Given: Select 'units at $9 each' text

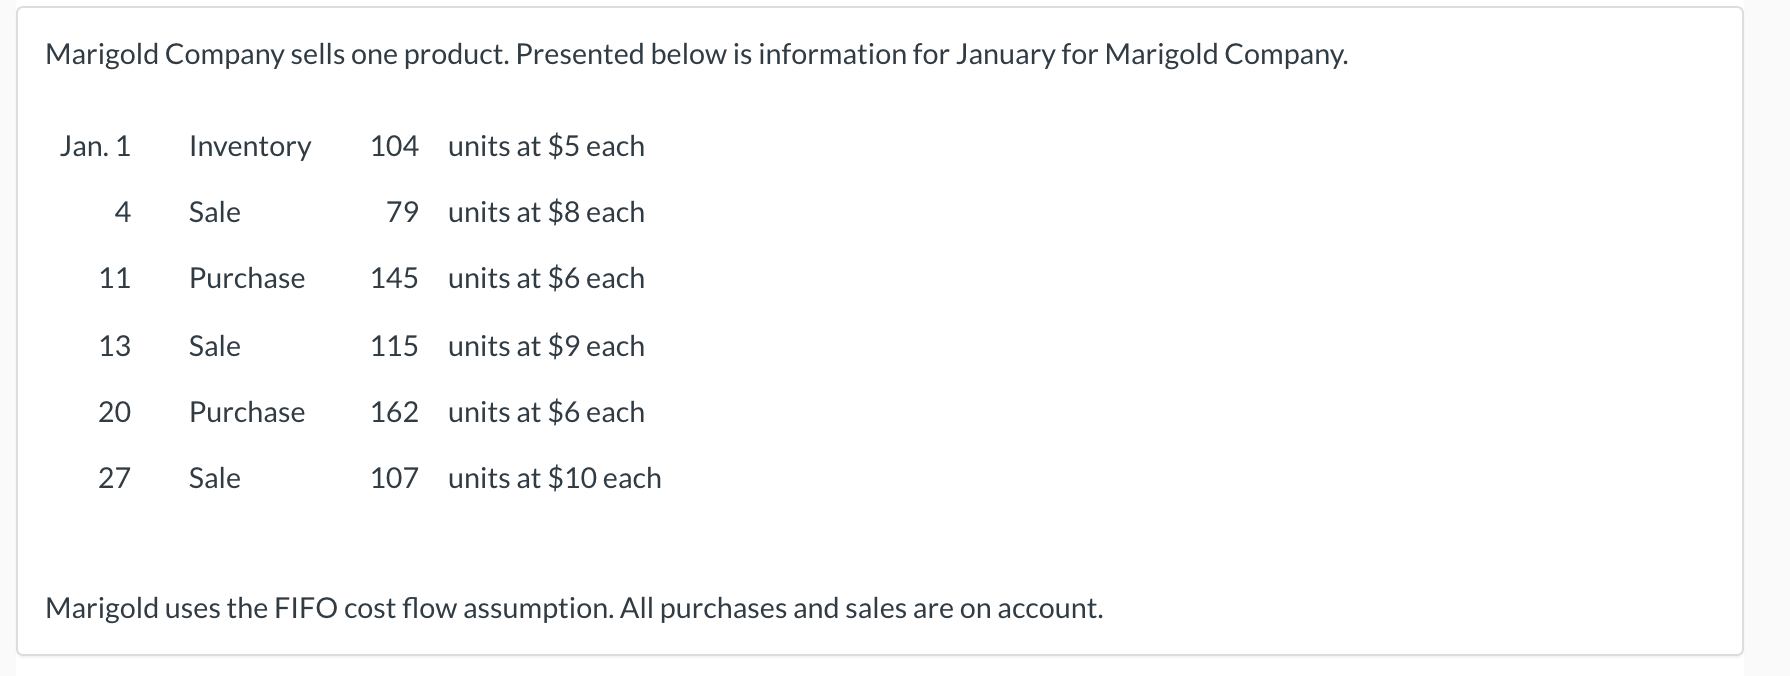Looking at the screenshot, I should tap(546, 346).
